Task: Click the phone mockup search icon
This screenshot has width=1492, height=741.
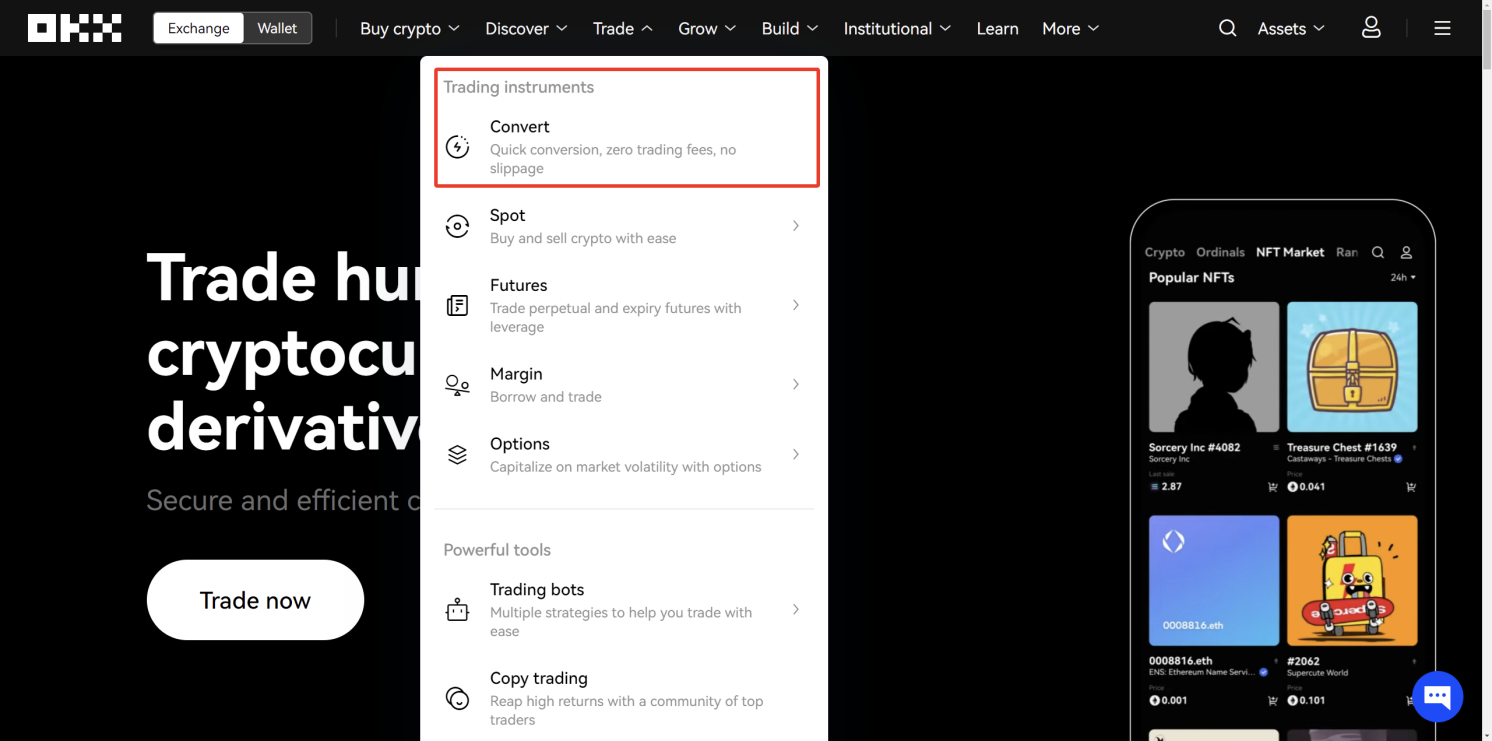Action: click(x=1378, y=252)
